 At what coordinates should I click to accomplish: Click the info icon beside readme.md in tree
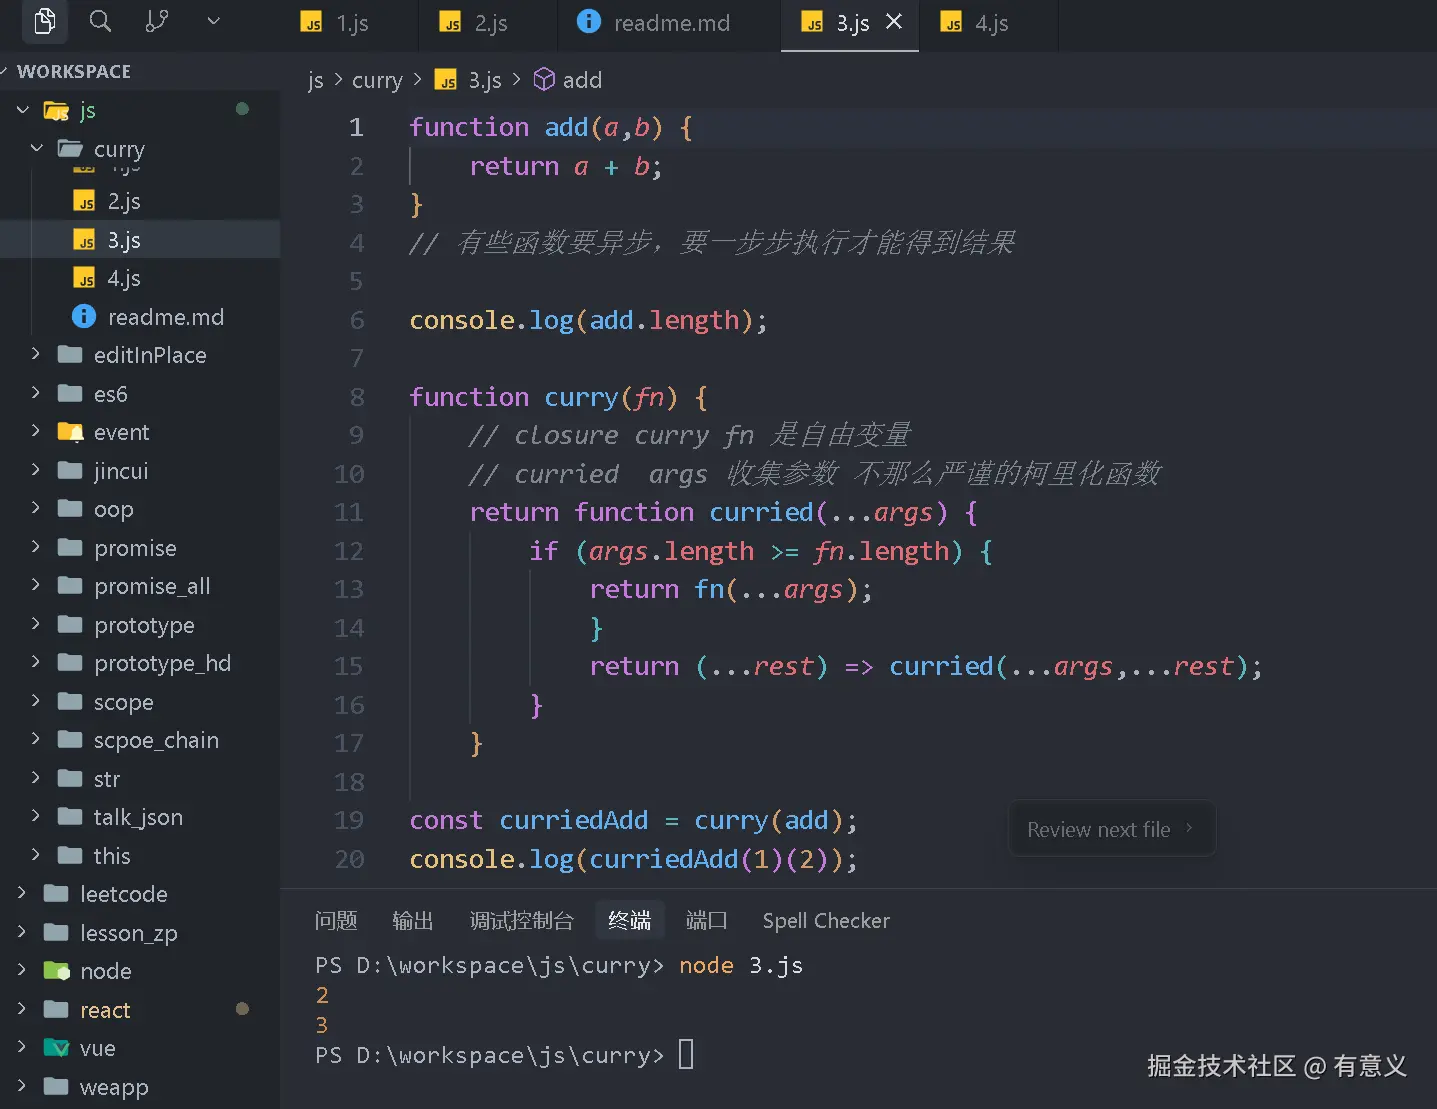[x=84, y=316]
